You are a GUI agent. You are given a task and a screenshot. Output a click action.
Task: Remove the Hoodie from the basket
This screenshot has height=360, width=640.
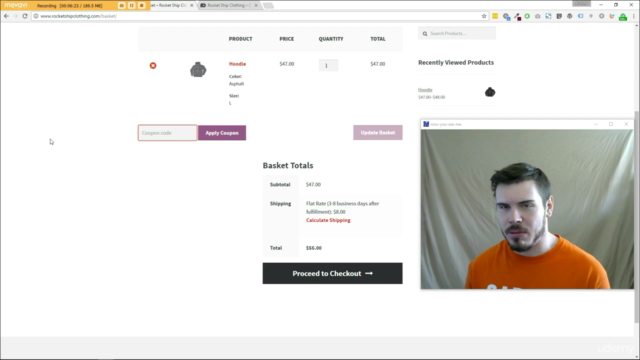(x=153, y=65)
